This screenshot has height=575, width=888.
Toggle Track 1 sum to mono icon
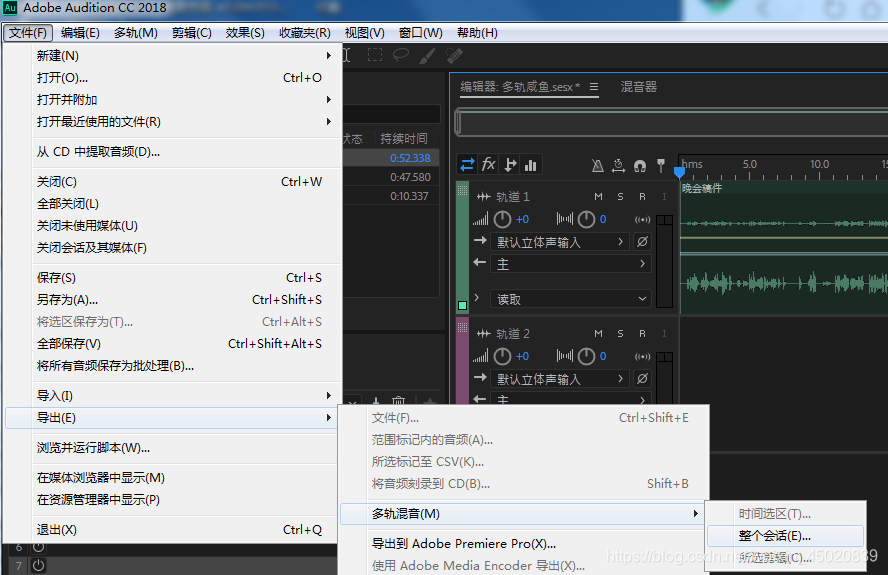(x=642, y=220)
